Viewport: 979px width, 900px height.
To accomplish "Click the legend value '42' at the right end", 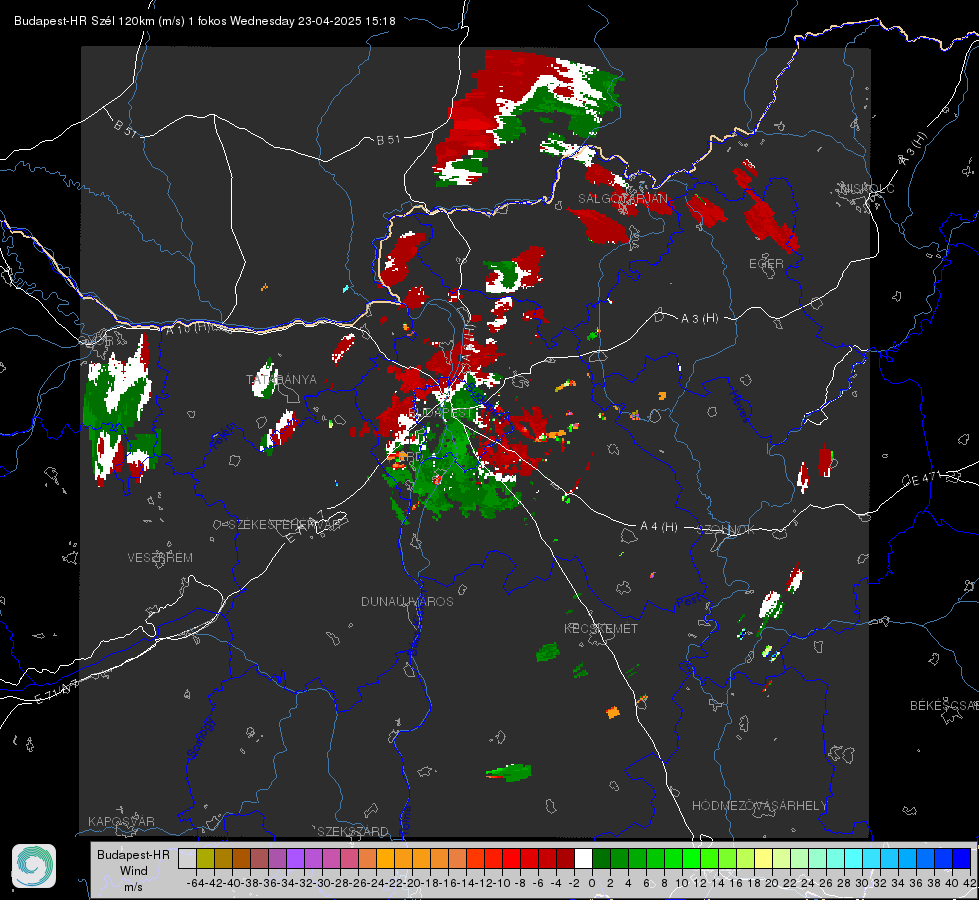I will 970,883.
